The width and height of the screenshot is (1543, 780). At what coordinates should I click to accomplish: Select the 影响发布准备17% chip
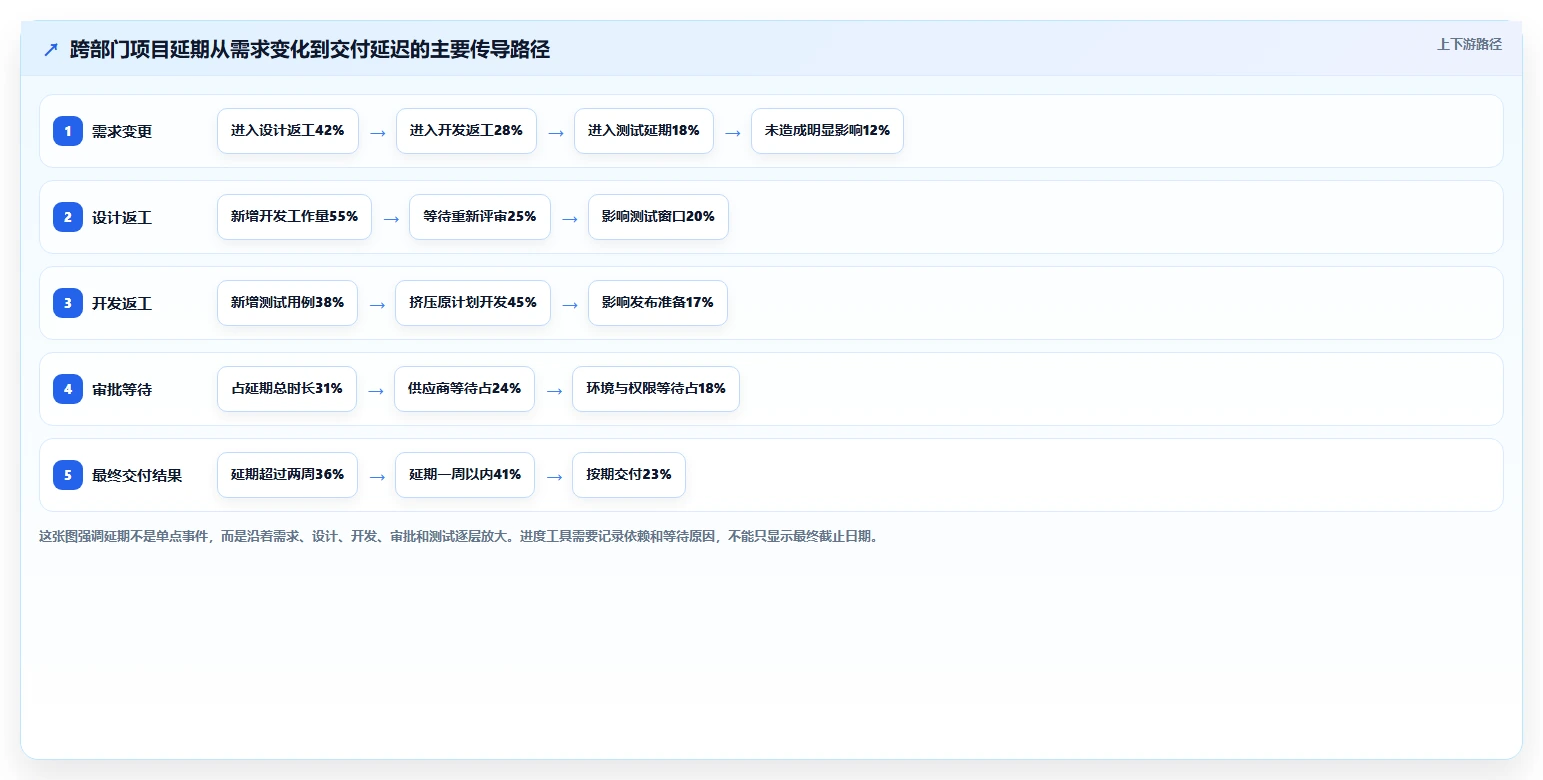(x=658, y=303)
